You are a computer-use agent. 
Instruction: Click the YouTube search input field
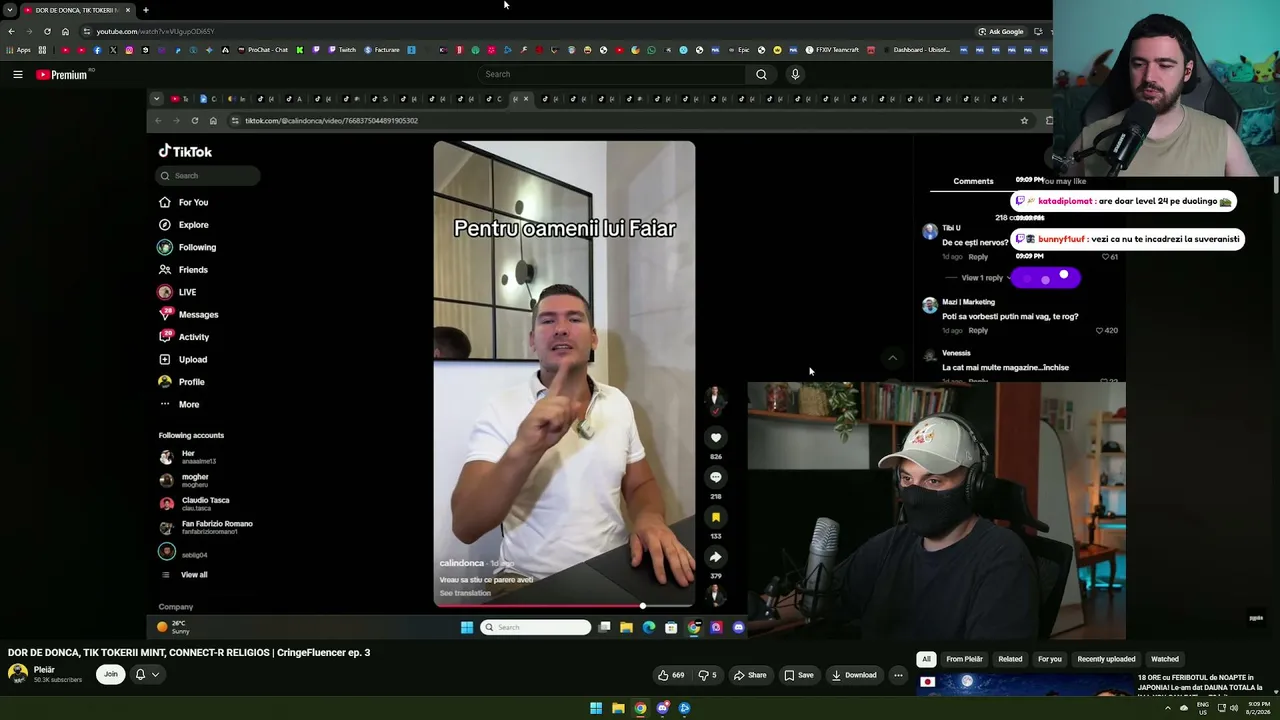[612, 74]
